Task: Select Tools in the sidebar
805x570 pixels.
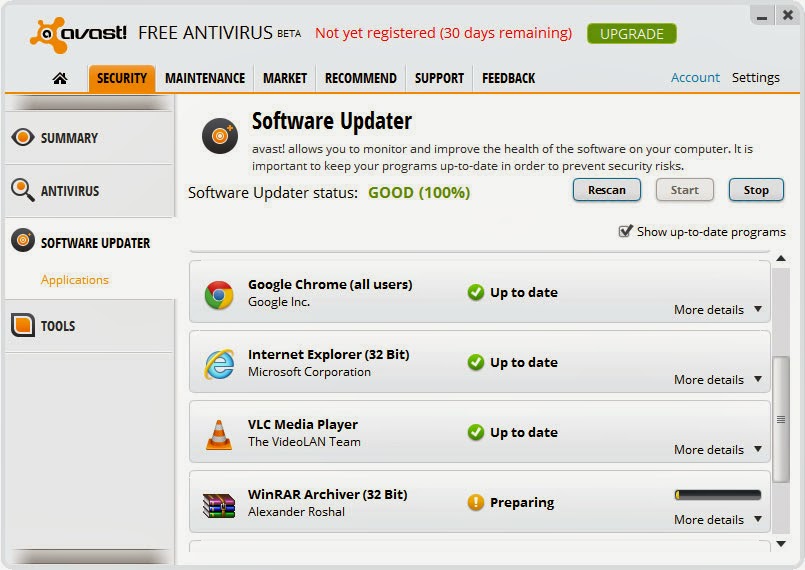Action: point(90,326)
